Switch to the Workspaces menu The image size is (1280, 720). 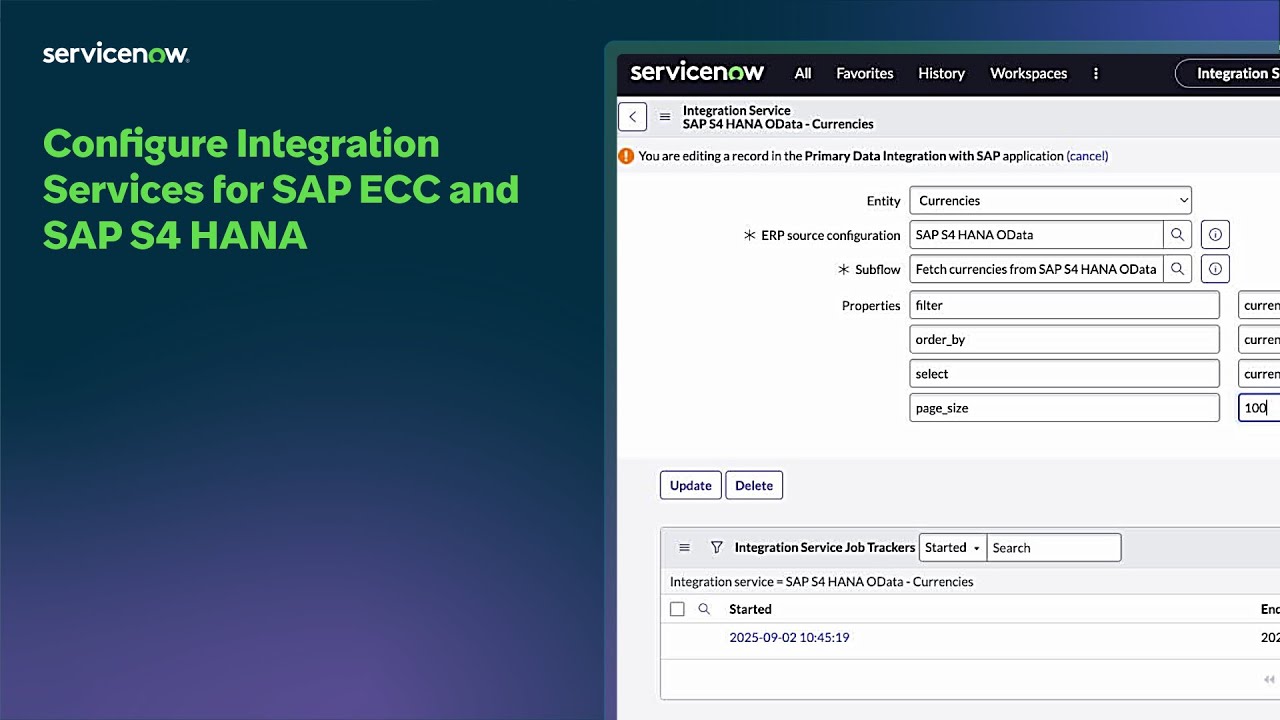point(1028,73)
